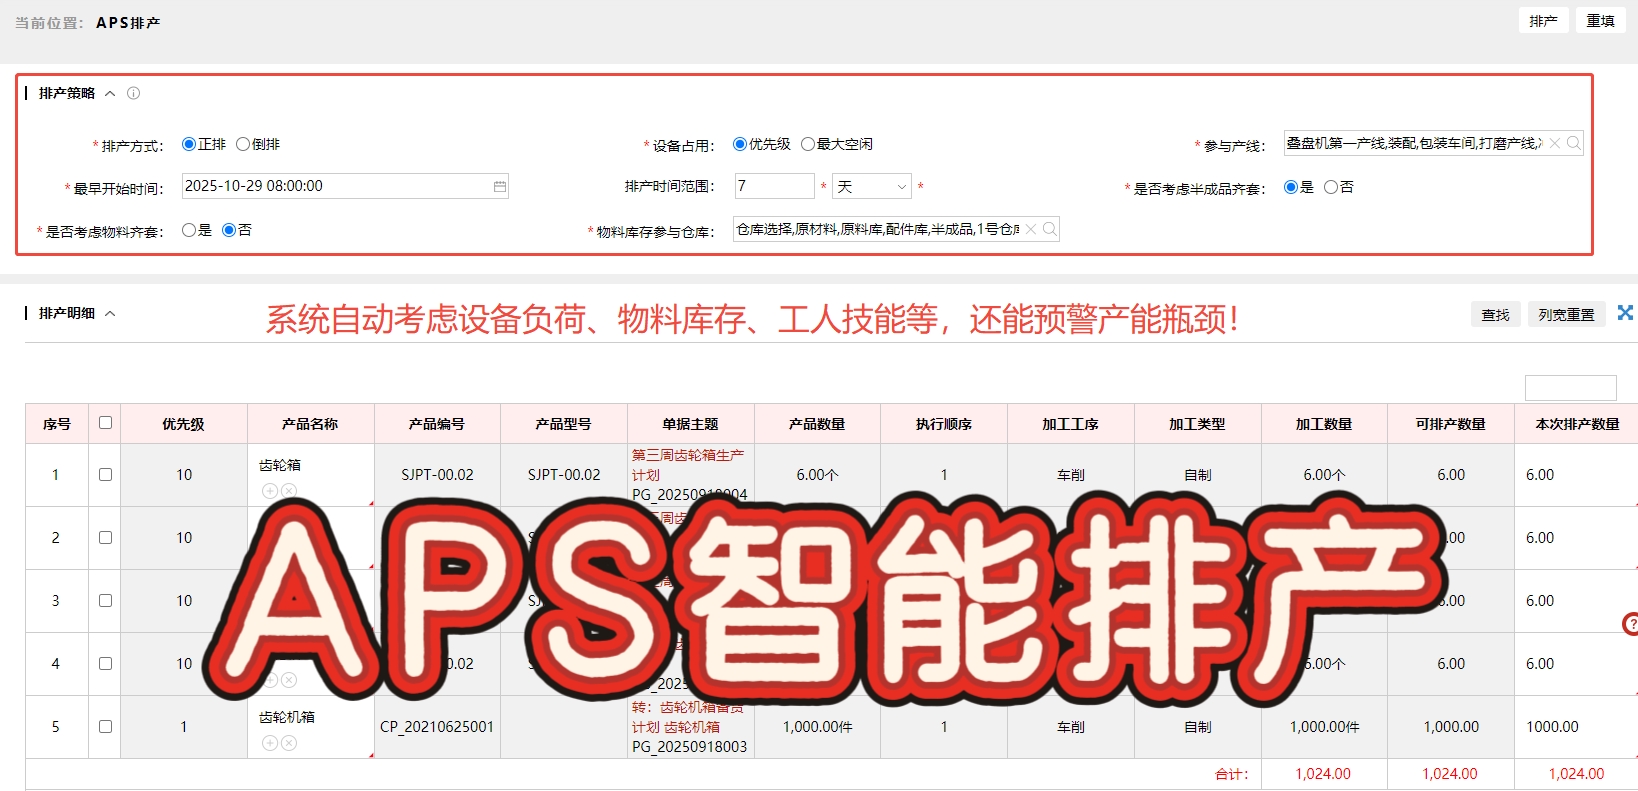This screenshot has height=791, width=1638.
Task: Open the calendar picker for 最早开始时间
Action: click(499, 186)
